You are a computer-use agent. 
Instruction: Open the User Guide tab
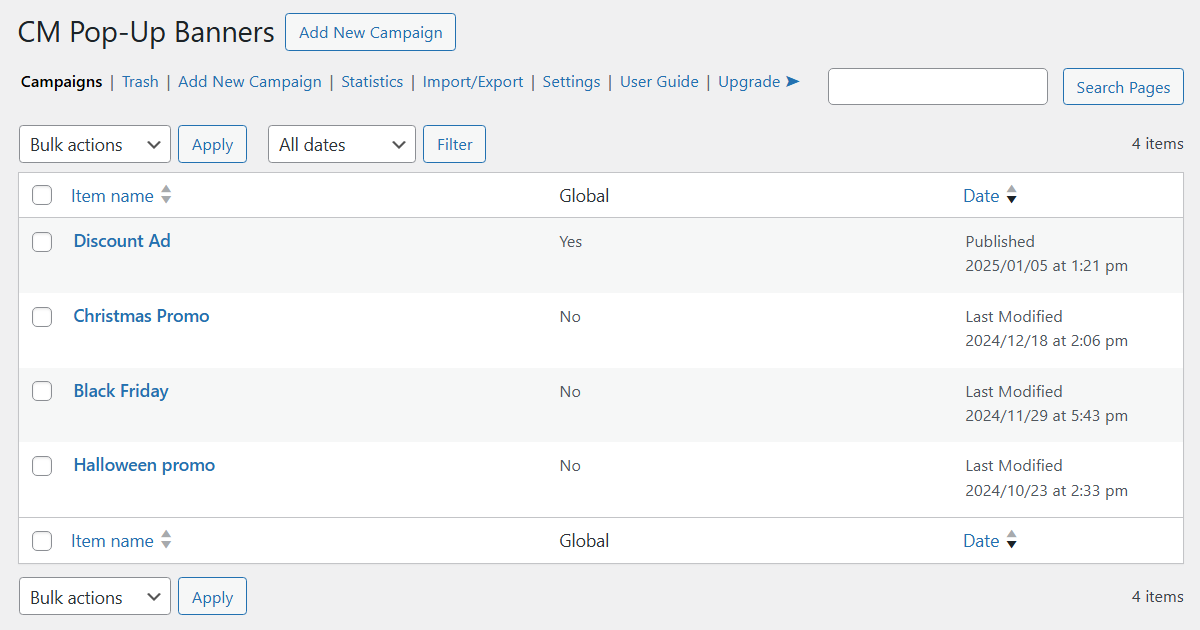pos(659,82)
